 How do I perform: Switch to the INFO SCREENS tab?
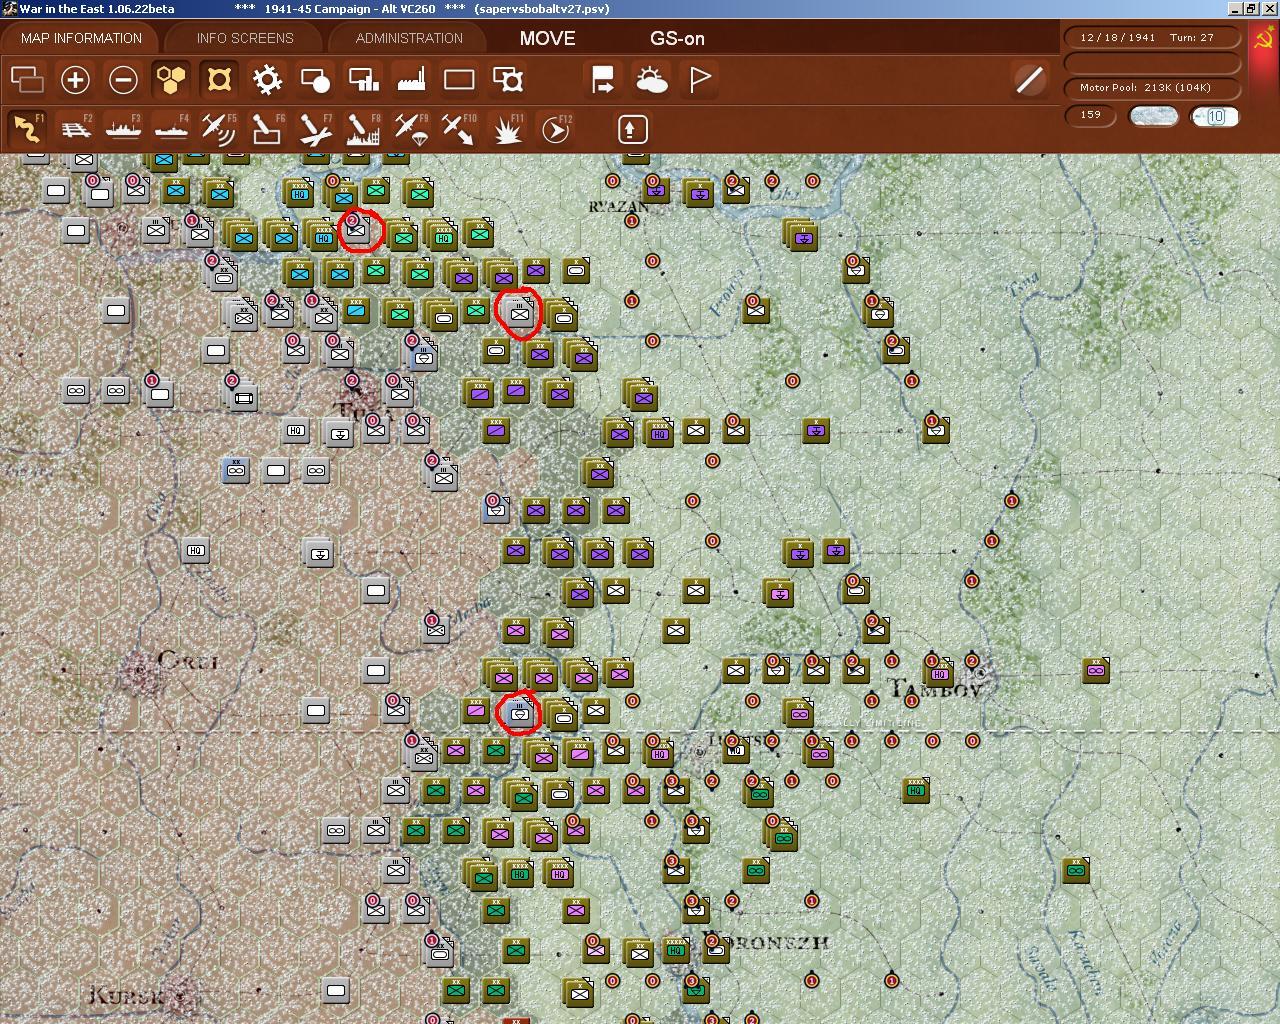pyautogui.click(x=245, y=38)
